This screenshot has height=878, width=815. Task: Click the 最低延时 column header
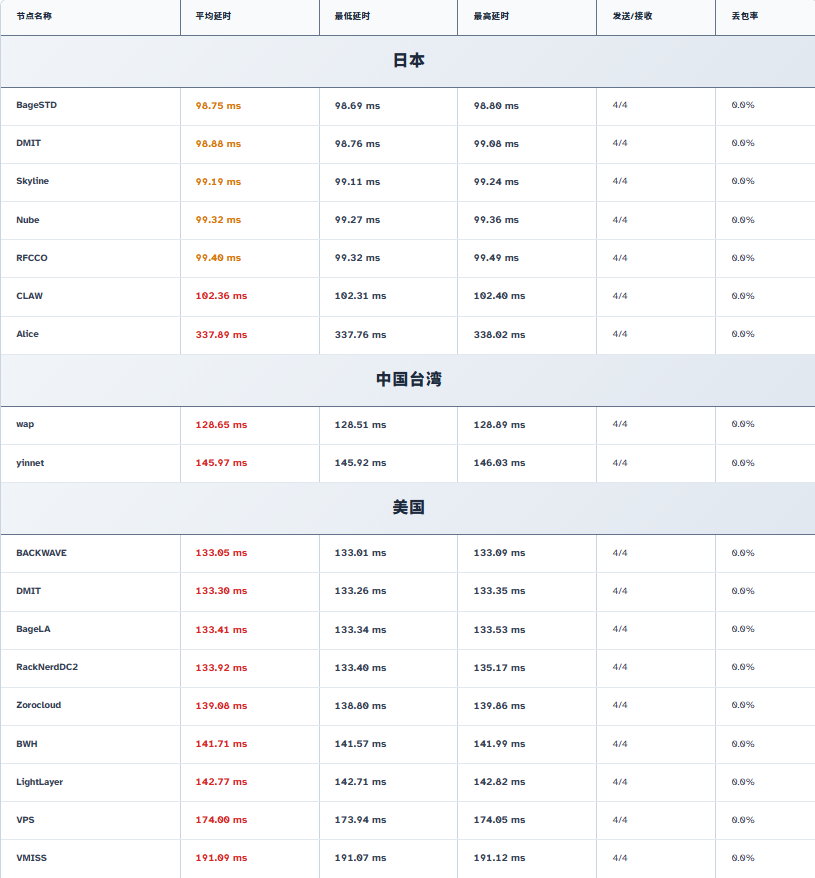coord(351,17)
